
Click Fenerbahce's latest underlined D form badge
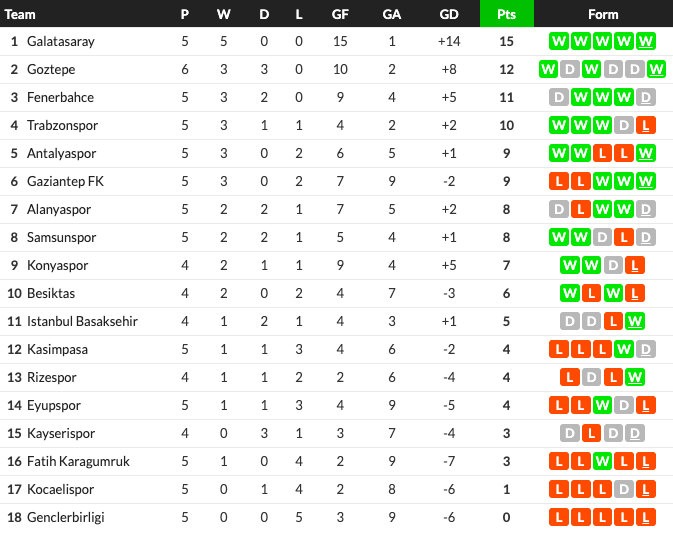(x=646, y=97)
